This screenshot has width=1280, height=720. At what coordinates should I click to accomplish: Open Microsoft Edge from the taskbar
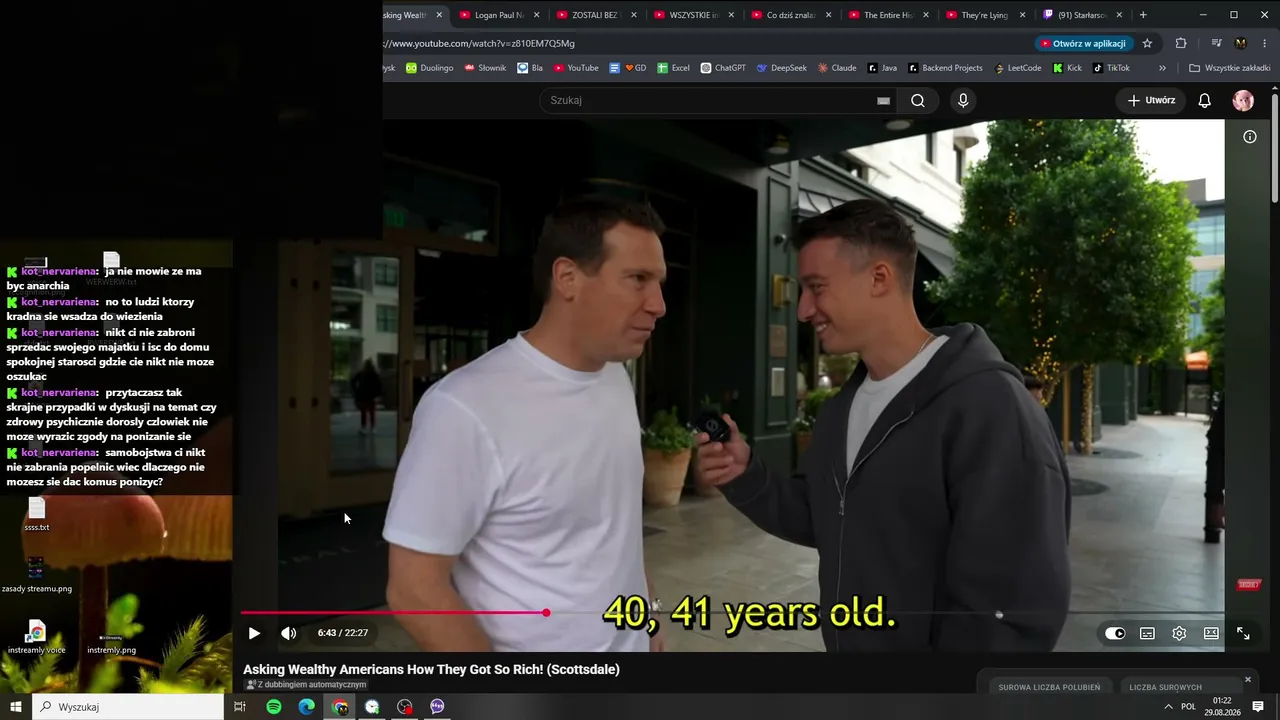point(307,707)
